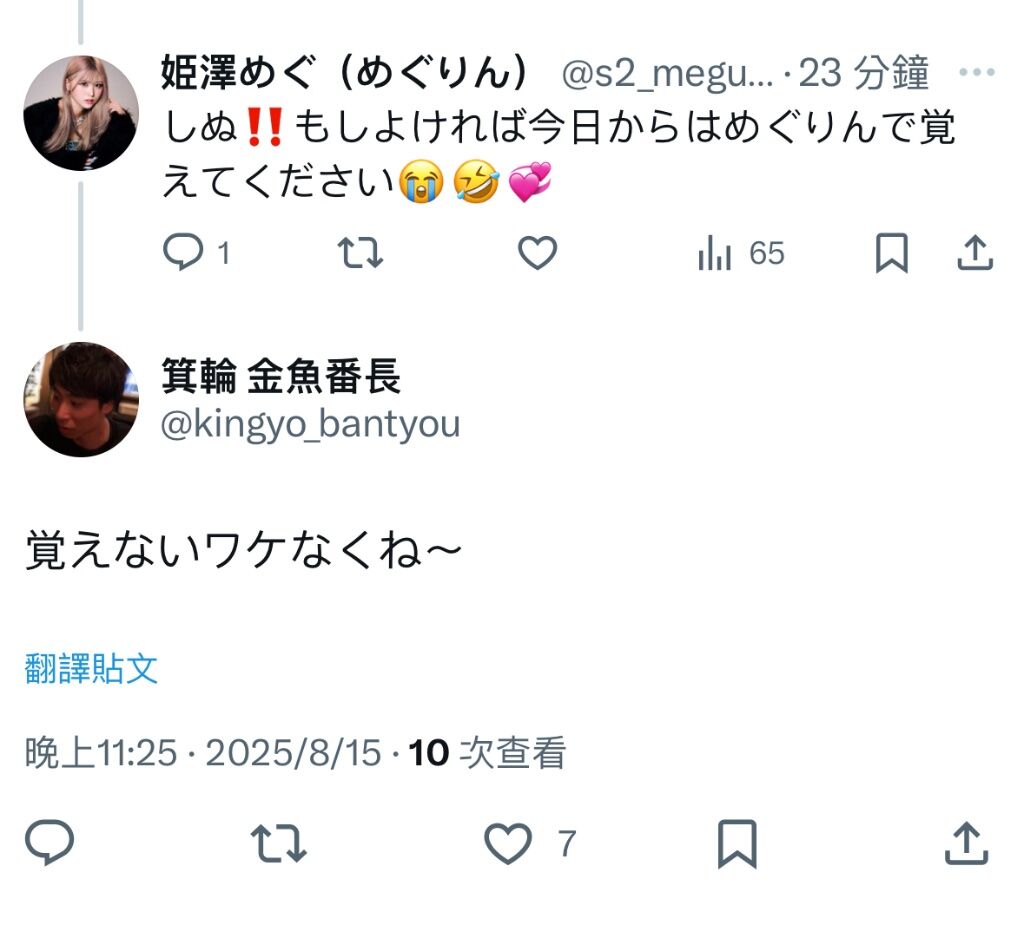Open three-dot more options menu

coord(976,73)
